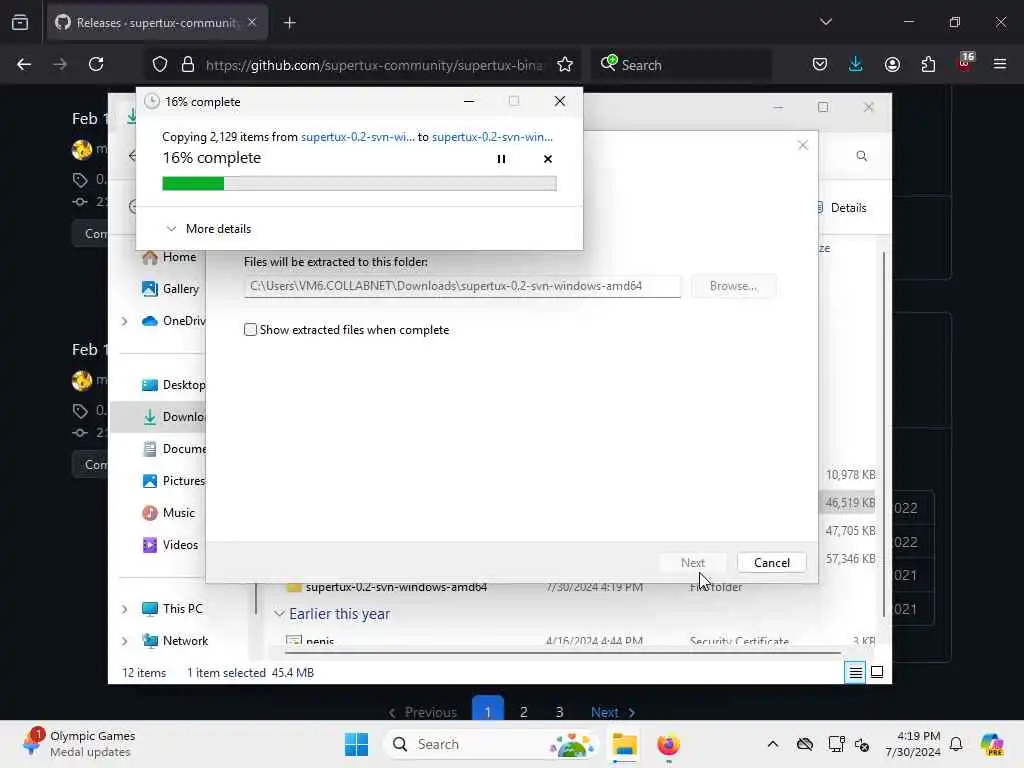Click the Explorer vertical scrollbar

884,434
